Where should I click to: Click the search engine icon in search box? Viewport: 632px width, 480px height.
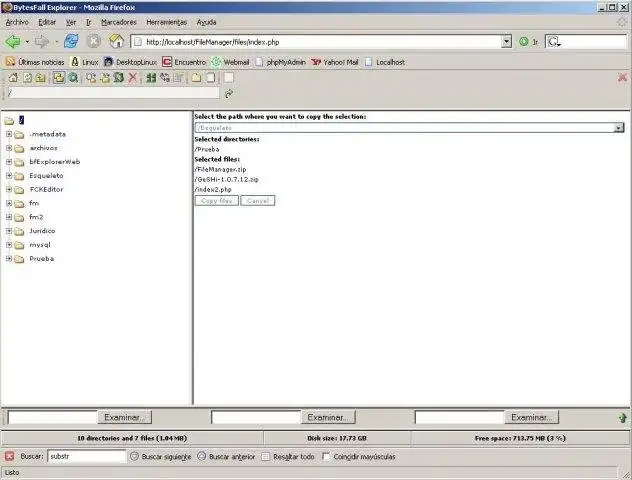click(554, 42)
